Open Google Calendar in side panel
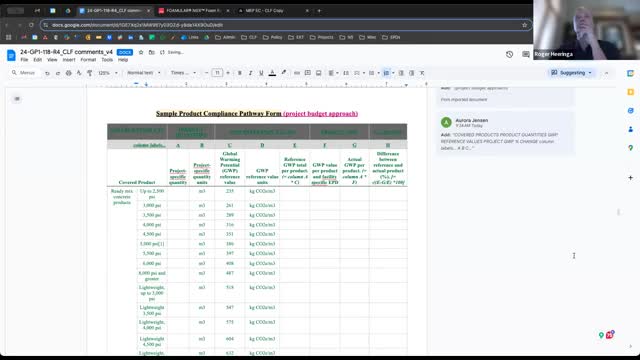The height and width of the screenshot is (360, 640). [631, 73]
